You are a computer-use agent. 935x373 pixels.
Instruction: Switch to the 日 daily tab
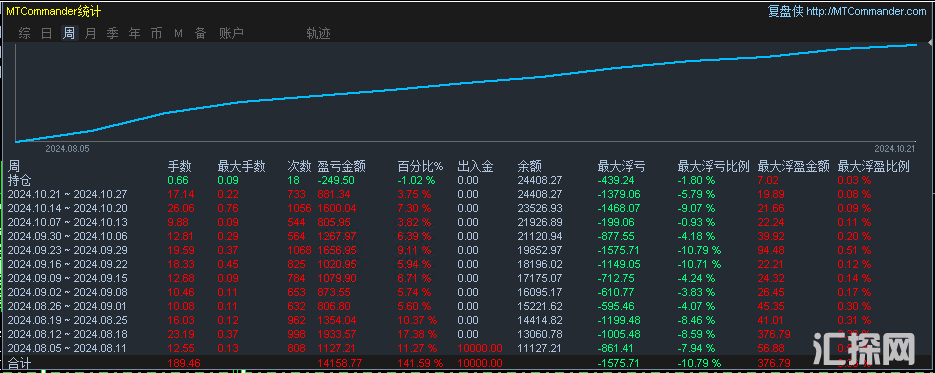[x=47, y=33]
